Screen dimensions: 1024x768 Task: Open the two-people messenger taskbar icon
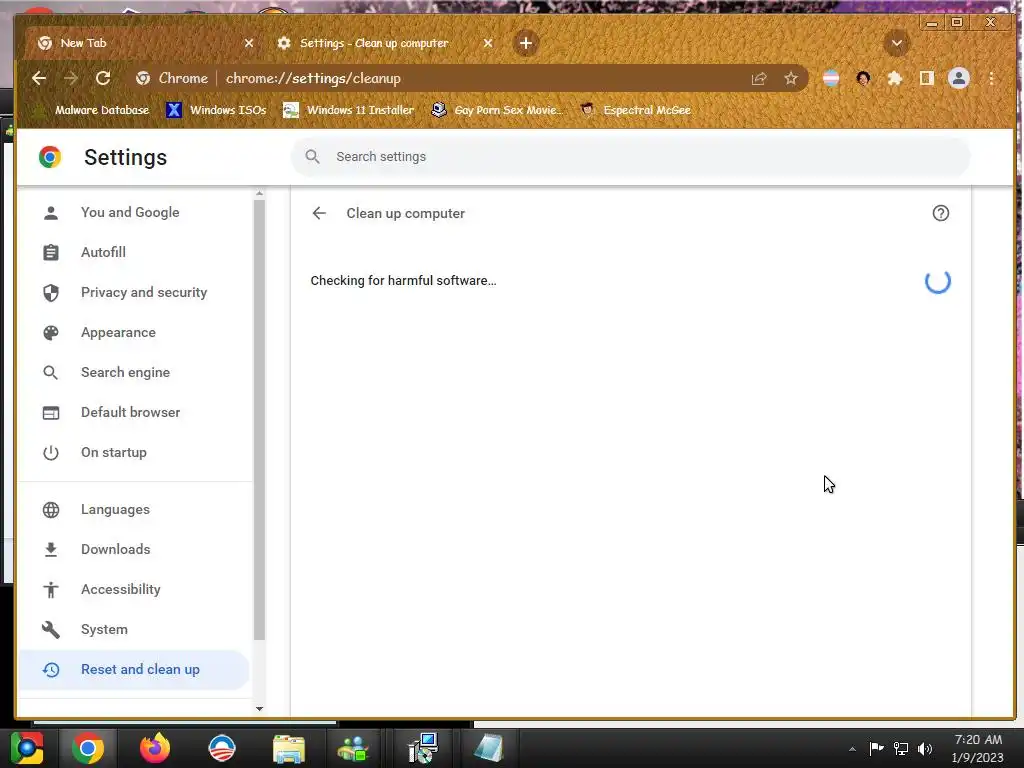coord(353,748)
